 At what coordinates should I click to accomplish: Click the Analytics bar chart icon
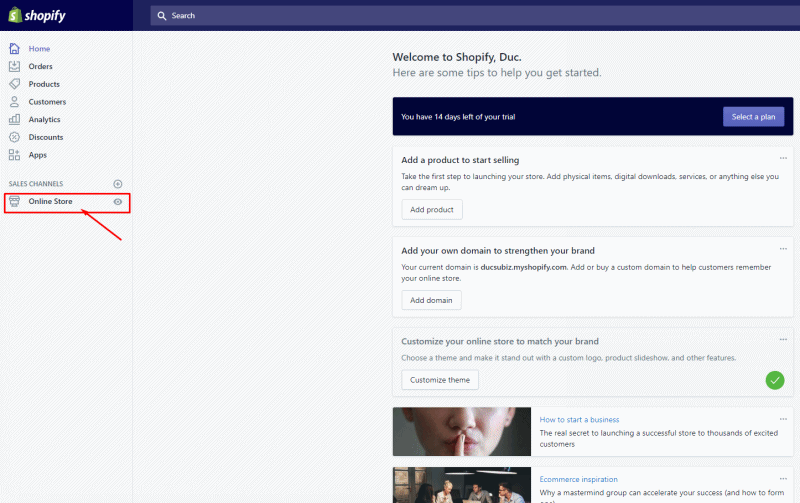[x=14, y=119]
